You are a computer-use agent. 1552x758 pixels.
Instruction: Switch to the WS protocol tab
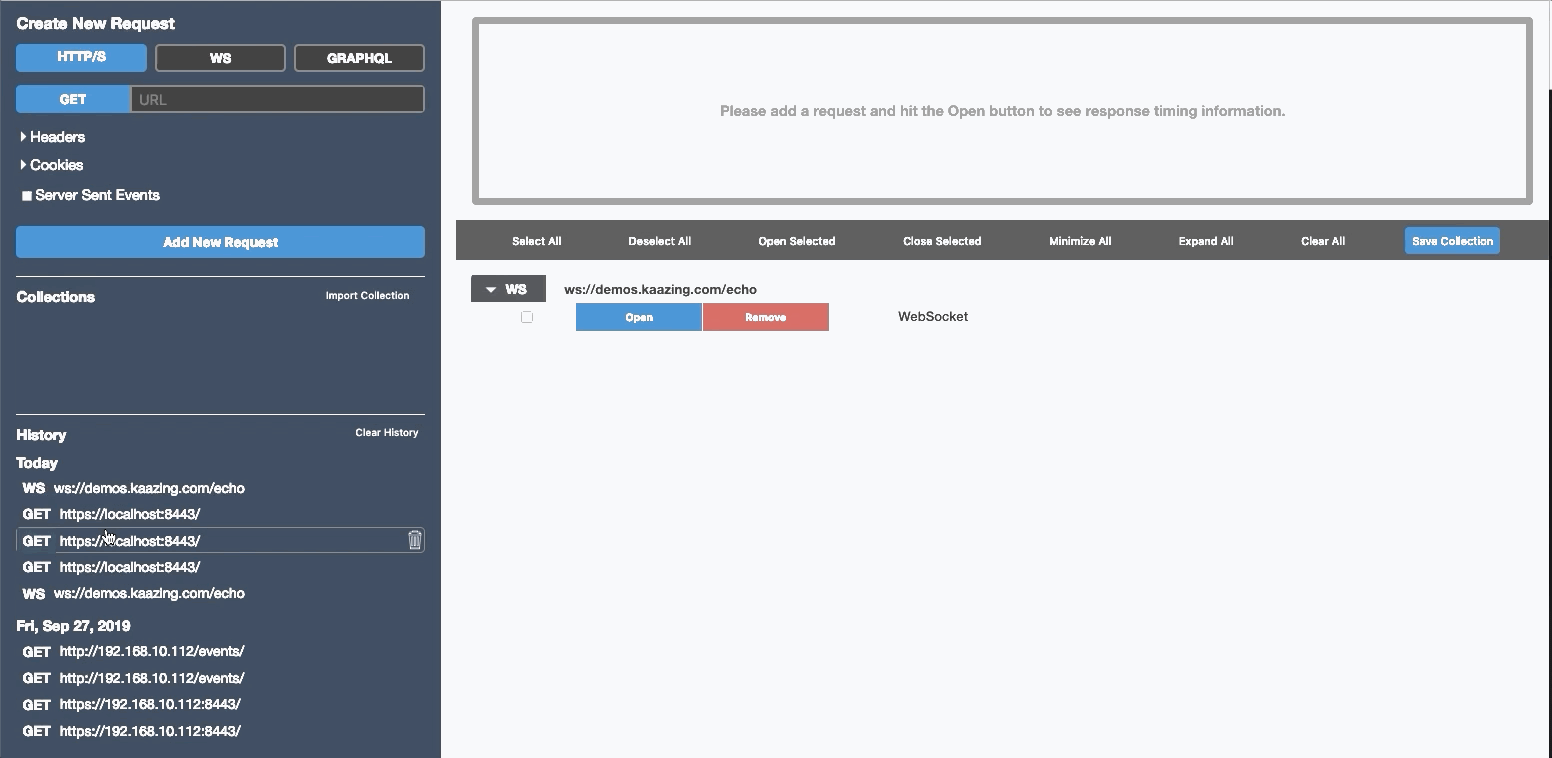point(220,58)
